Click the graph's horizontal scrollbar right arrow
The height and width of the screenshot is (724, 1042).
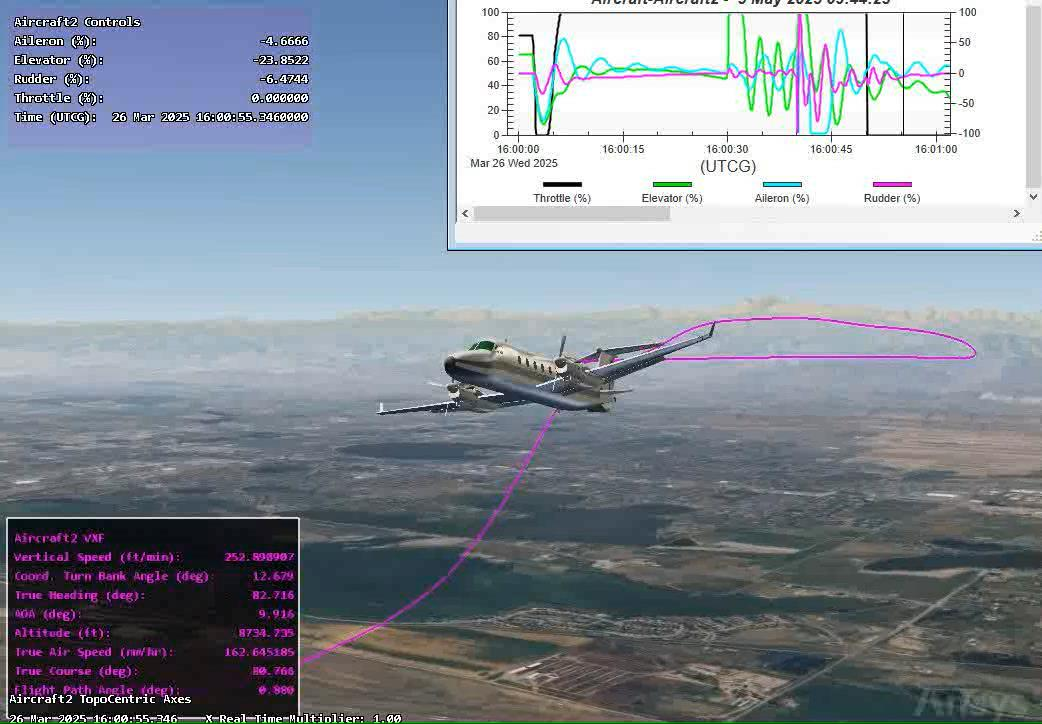coord(1016,213)
